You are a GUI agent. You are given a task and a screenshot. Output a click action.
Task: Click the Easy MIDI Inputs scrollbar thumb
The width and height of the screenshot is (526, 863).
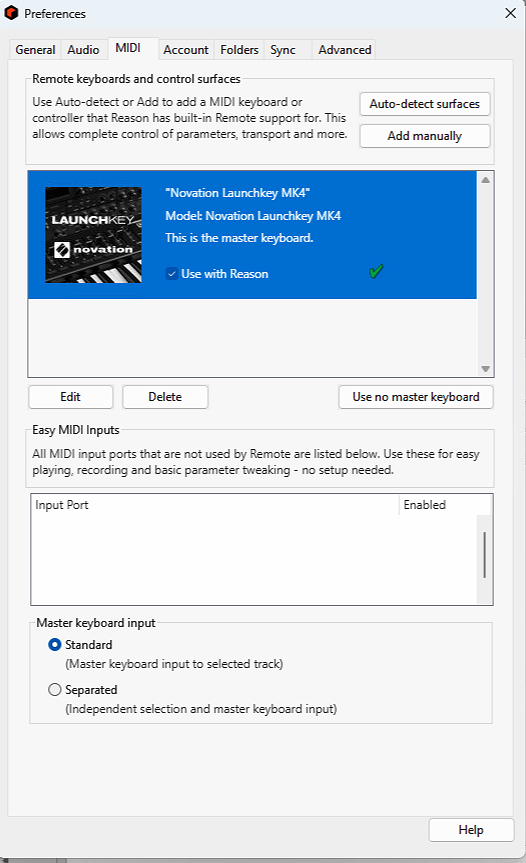[484, 555]
